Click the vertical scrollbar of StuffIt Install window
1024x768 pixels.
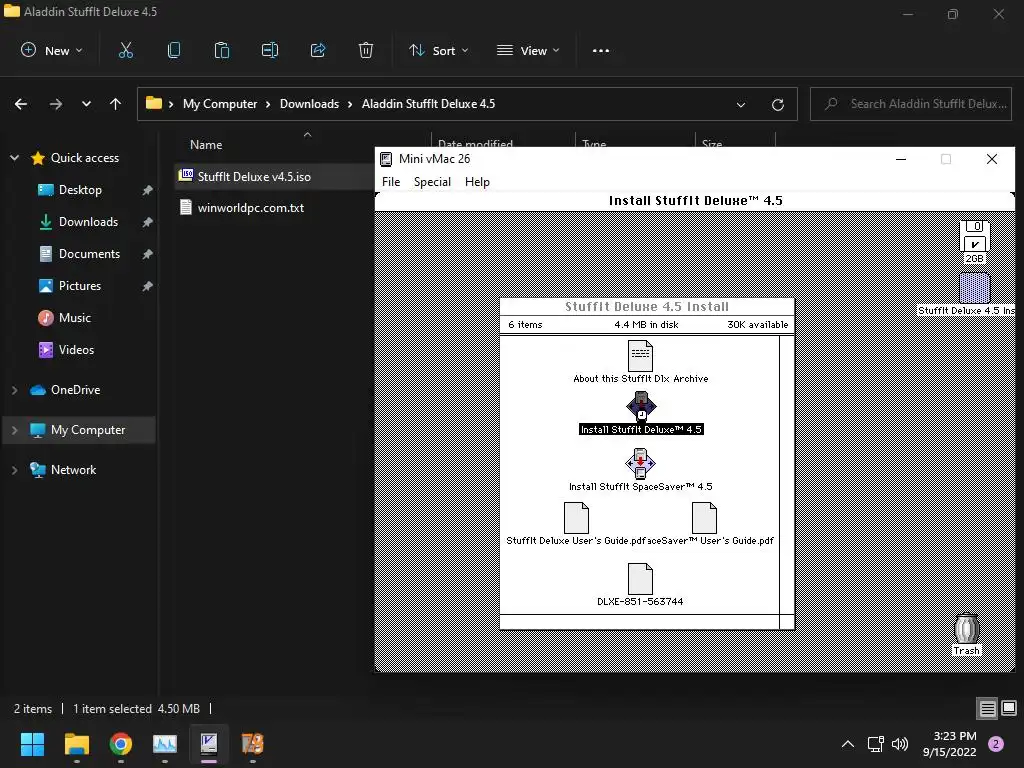click(x=787, y=475)
